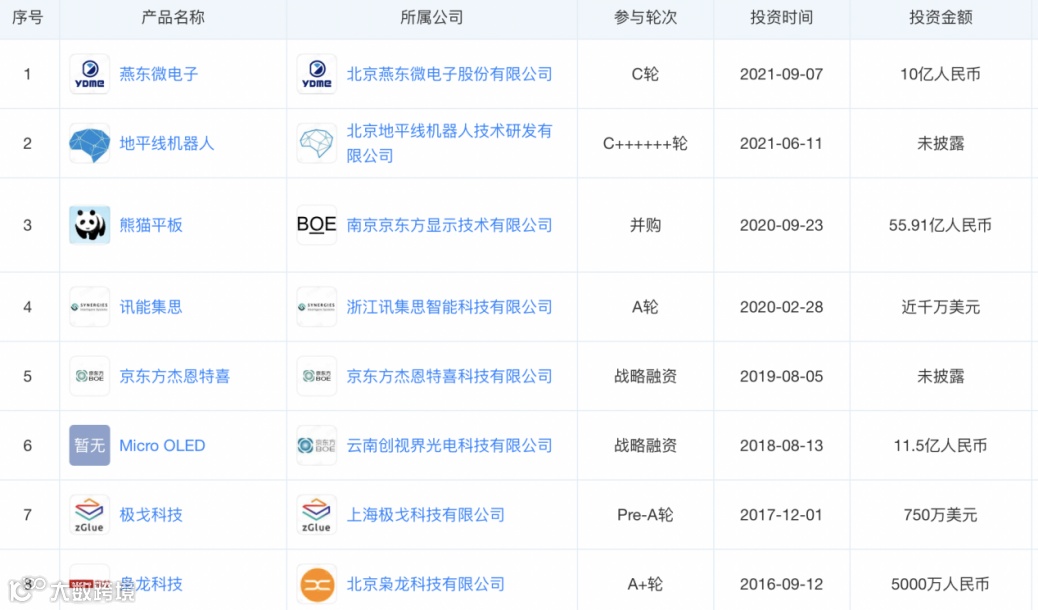Select the amount 近千万美元

941,307
